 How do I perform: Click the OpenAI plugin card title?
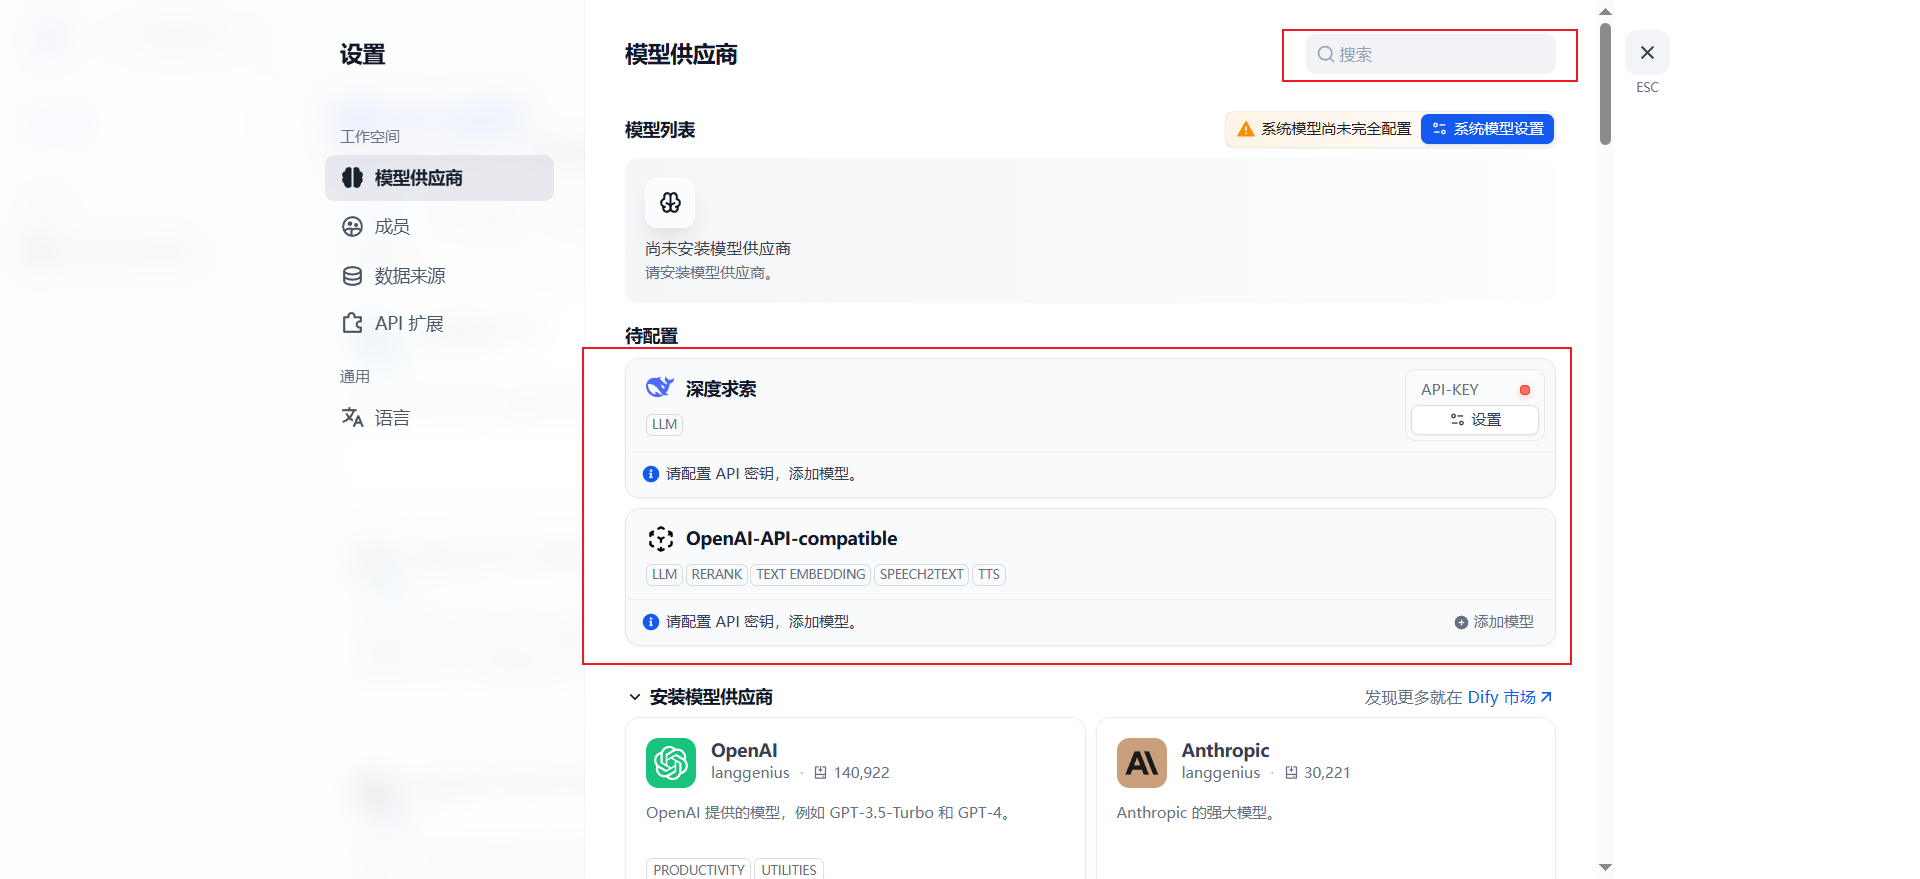coord(744,750)
